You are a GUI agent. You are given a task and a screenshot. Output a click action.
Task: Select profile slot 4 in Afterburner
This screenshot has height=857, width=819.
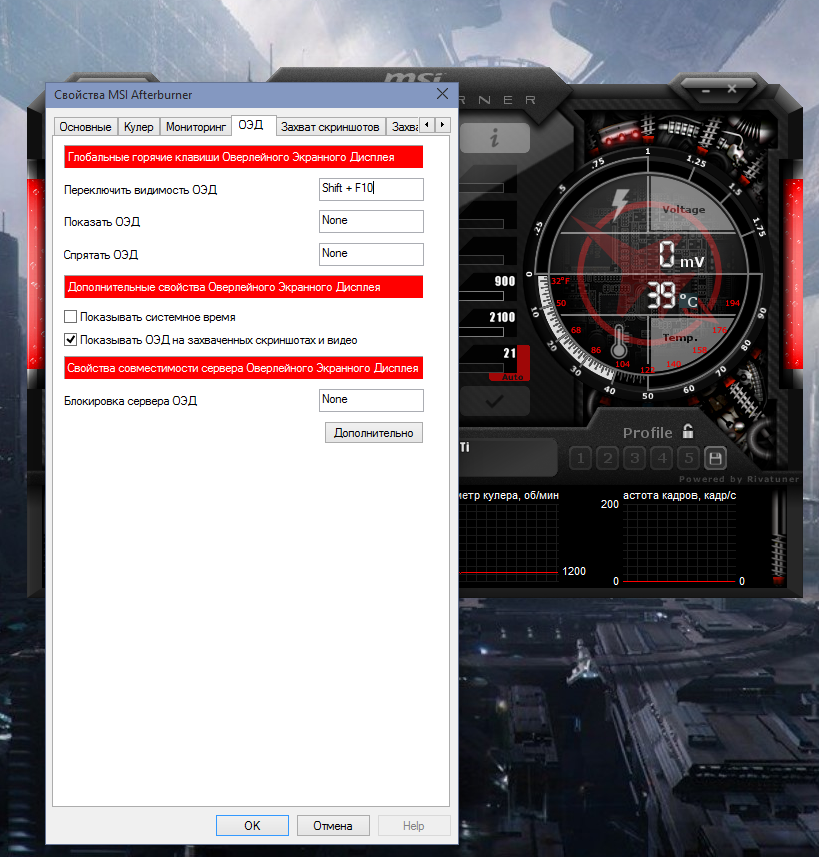click(x=662, y=458)
